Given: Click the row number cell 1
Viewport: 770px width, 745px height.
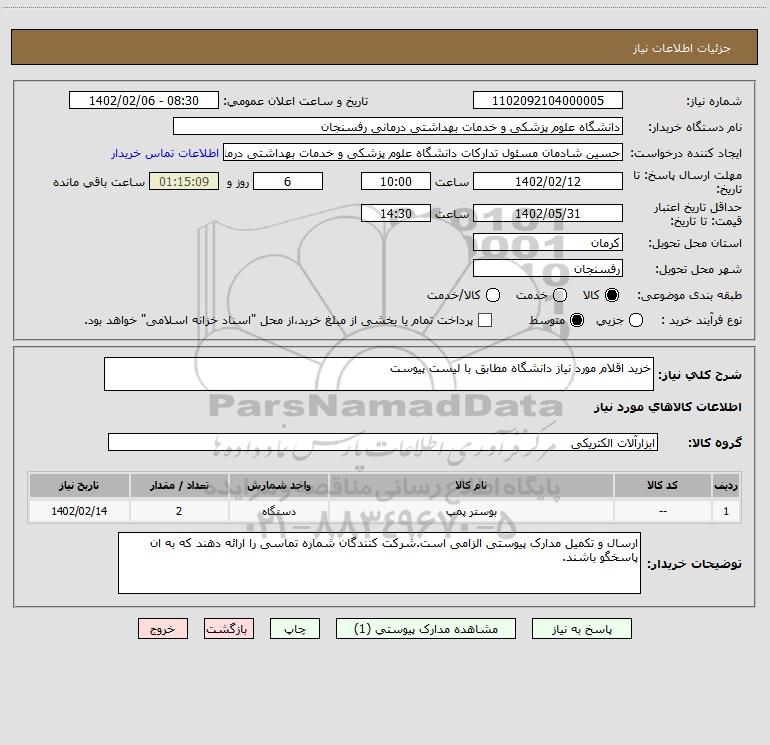Looking at the screenshot, I should click(726, 511).
